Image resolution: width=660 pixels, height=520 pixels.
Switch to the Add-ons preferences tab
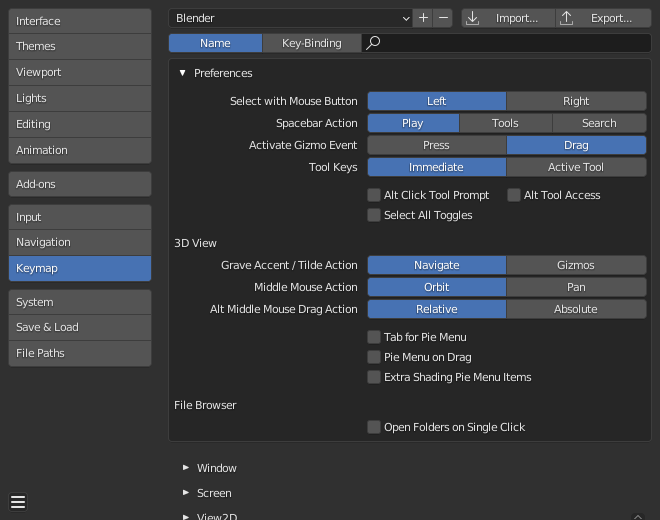80,184
